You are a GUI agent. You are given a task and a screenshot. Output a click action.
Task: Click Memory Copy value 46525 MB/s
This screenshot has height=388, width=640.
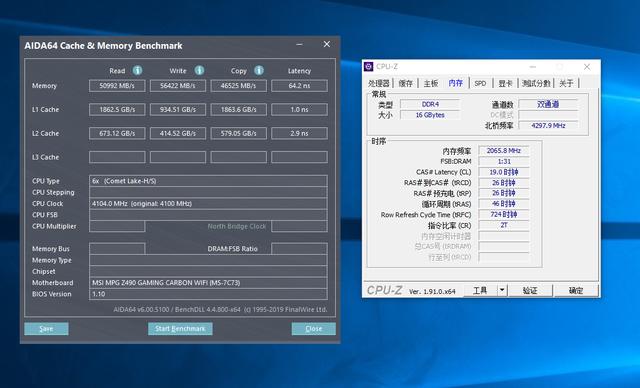(238, 86)
